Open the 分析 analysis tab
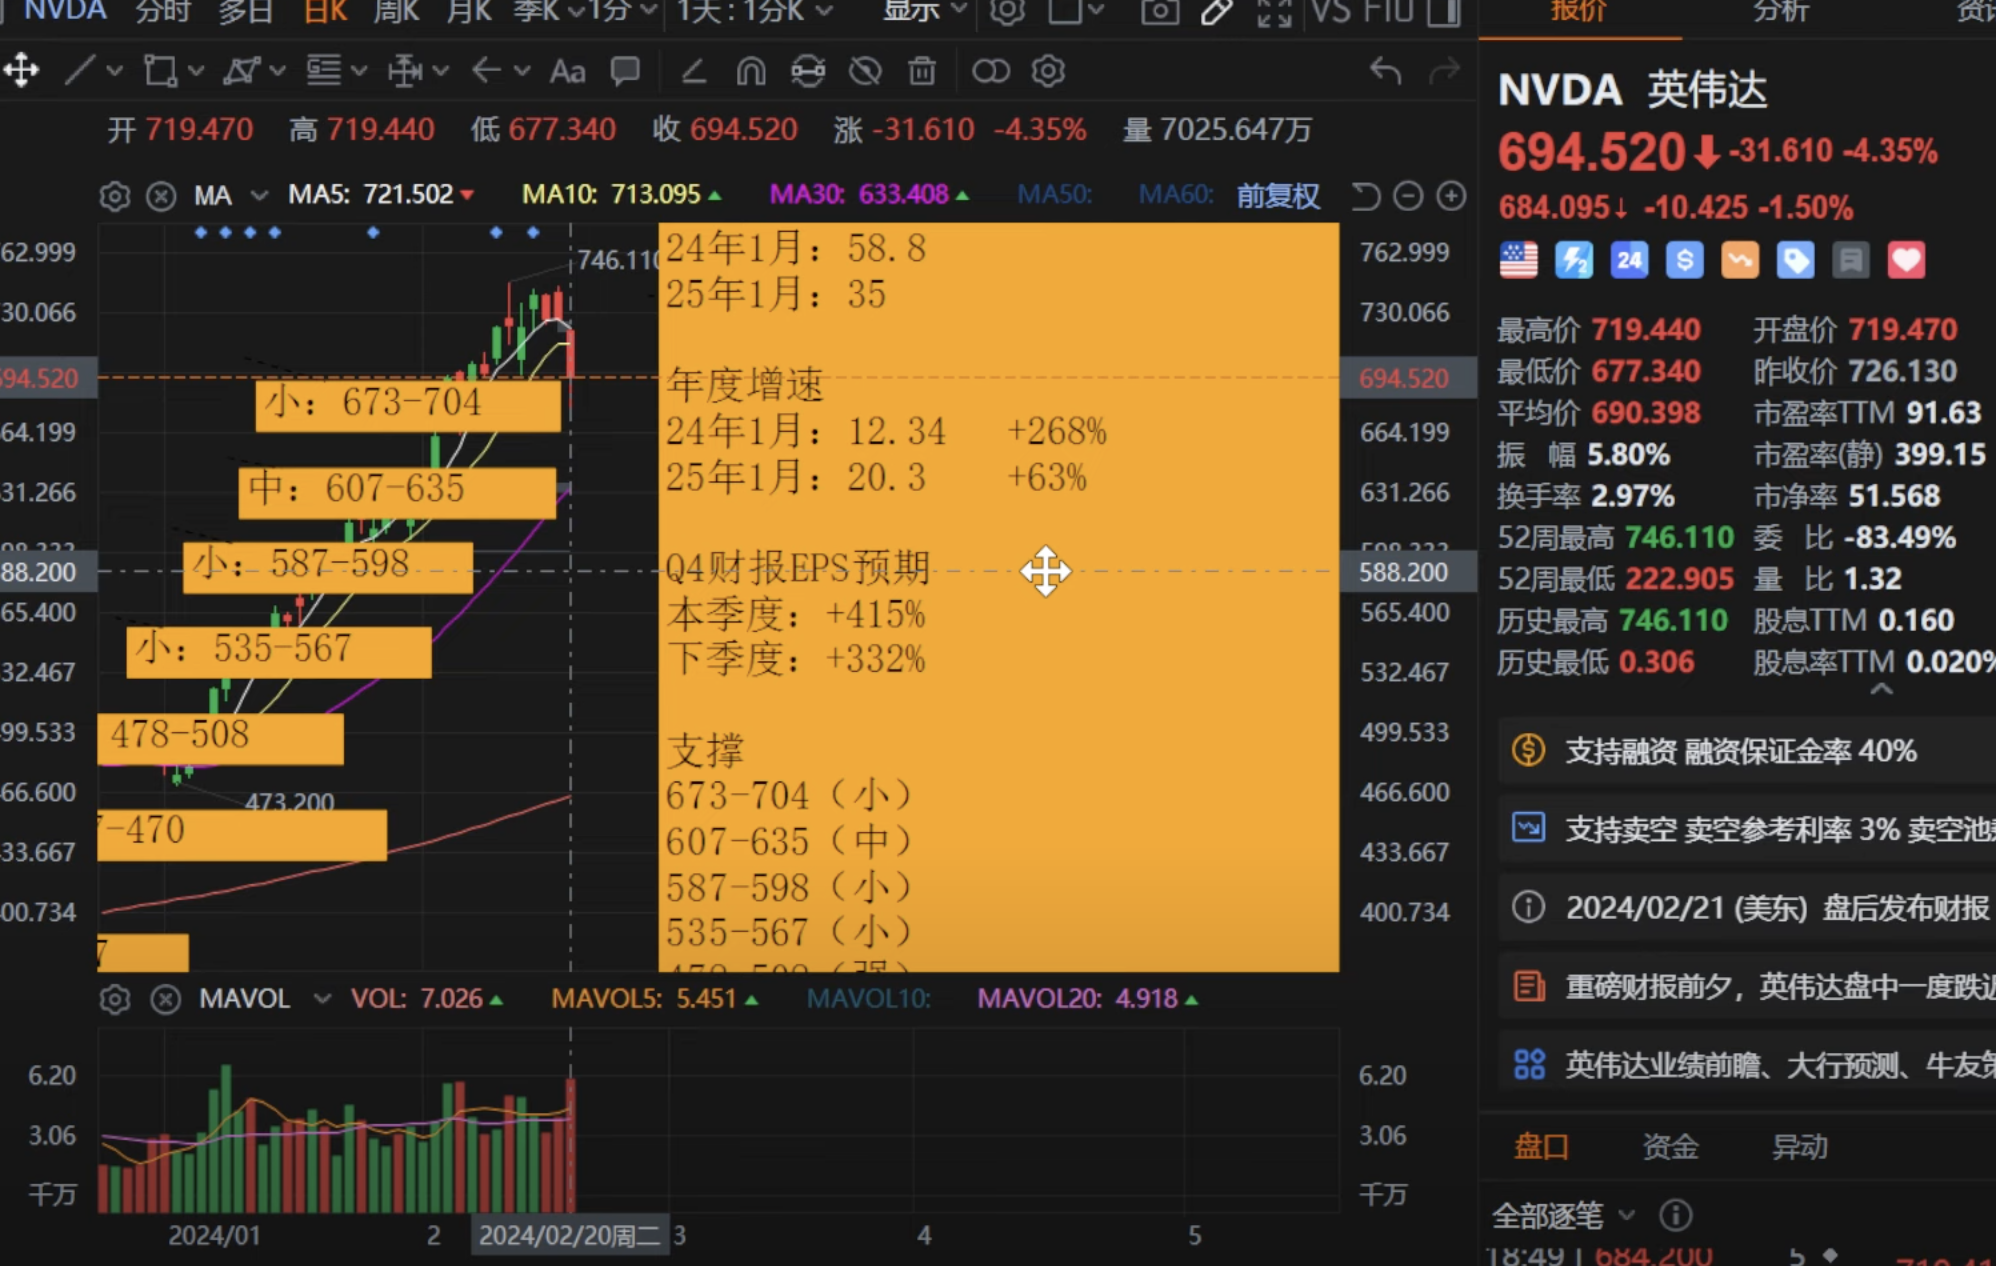 (1781, 12)
